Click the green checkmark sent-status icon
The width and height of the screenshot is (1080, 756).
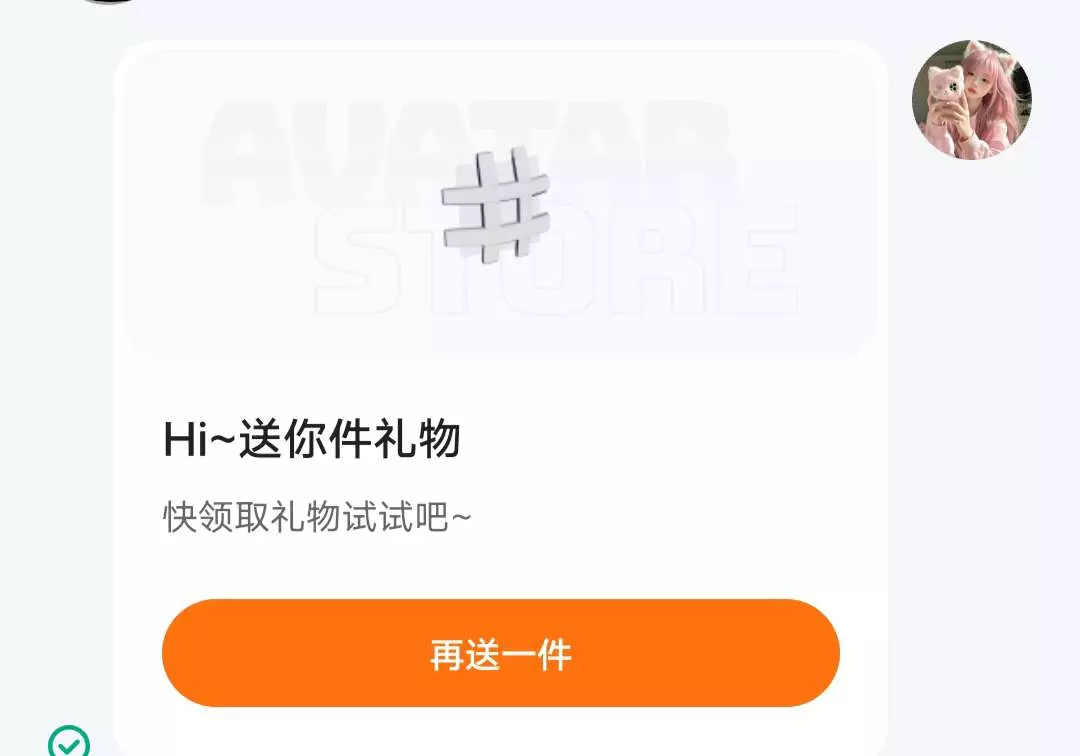68,742
